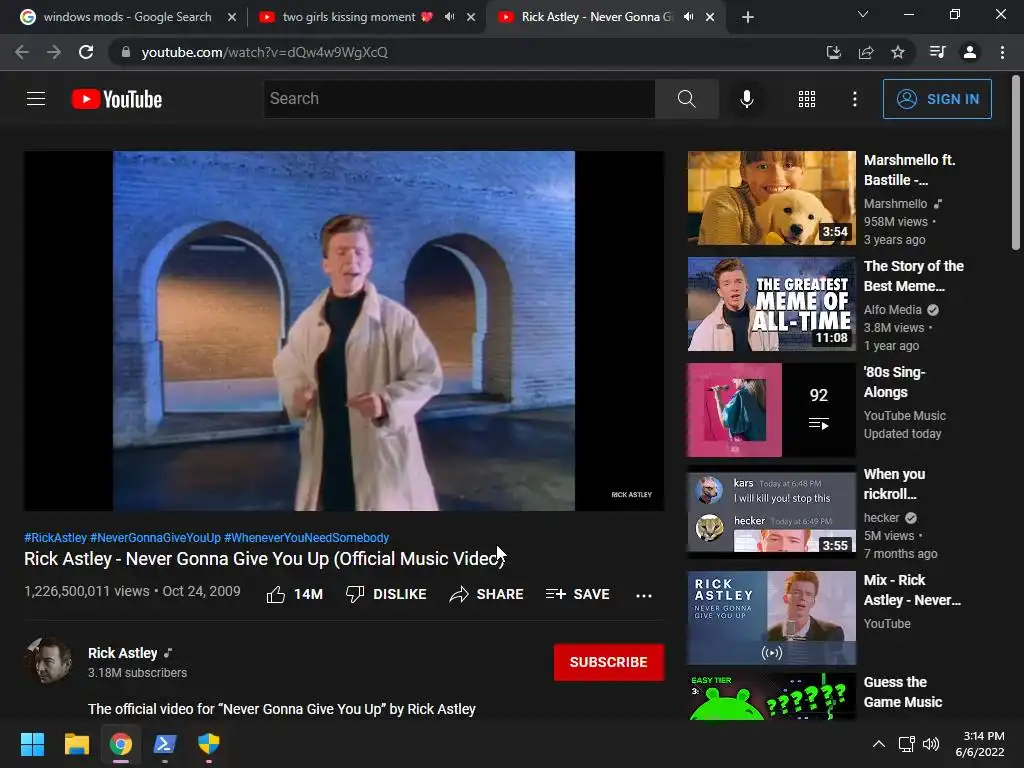Open the Rick Astley channel avatar
Image resolution: width=1024 pixels, height=768 pixels.
click(48, 661)
